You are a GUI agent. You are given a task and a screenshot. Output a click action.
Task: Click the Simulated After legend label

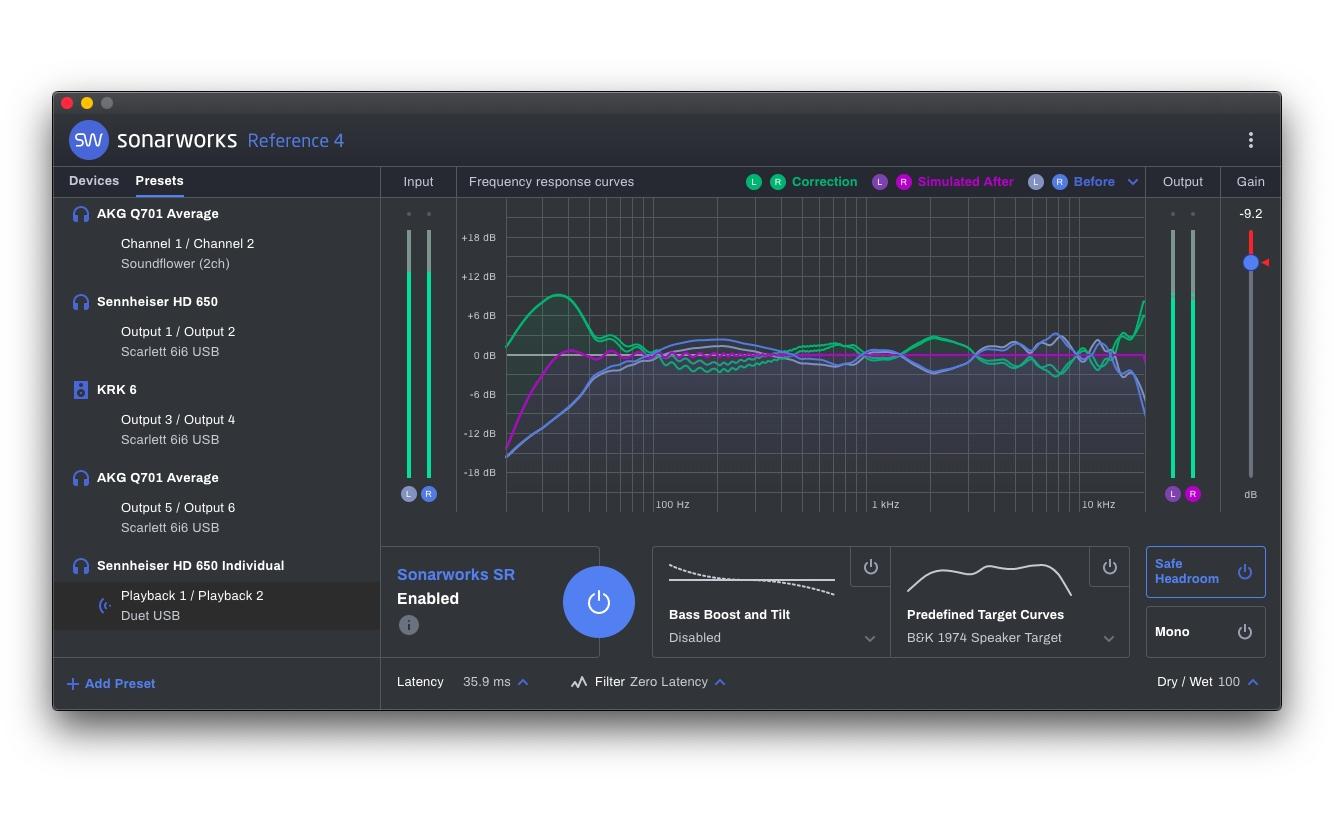point(966,182)
